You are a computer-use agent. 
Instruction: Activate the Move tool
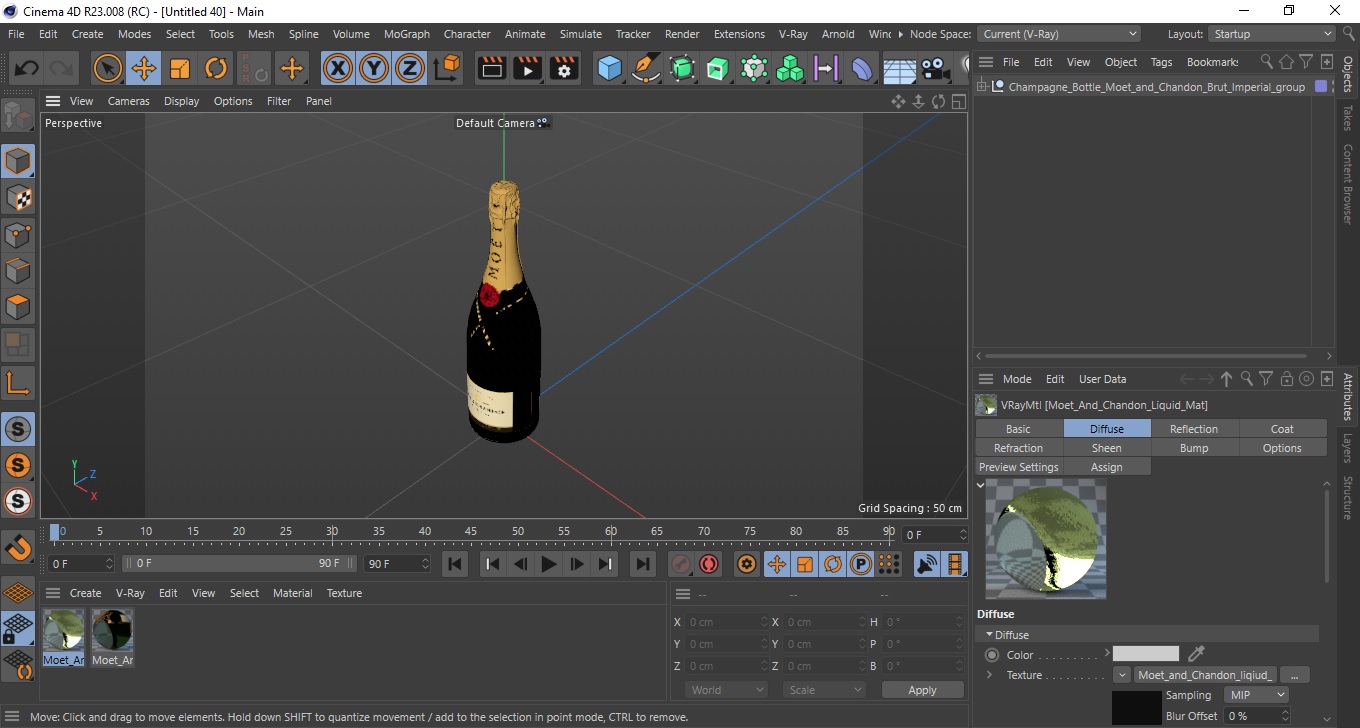(x=143, y=69)
